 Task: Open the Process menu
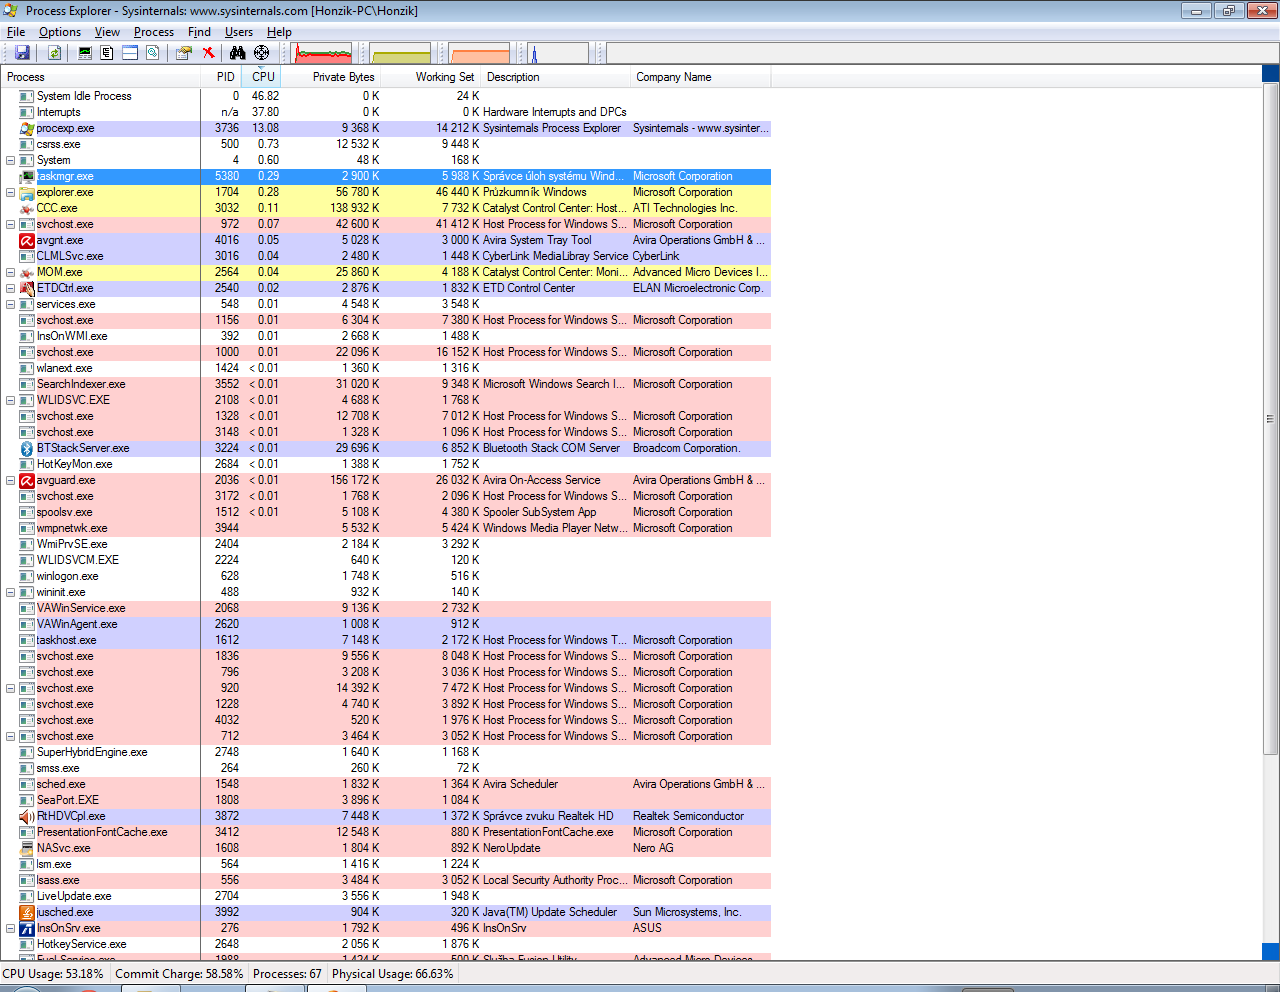[x=153, y=32]
